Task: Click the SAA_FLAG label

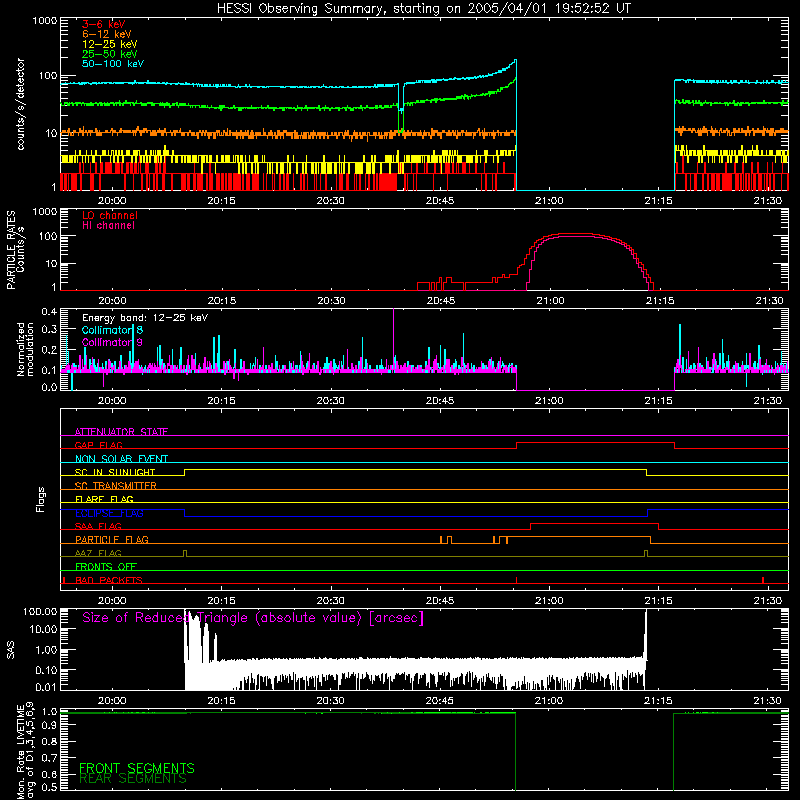Action: (98, 526)
